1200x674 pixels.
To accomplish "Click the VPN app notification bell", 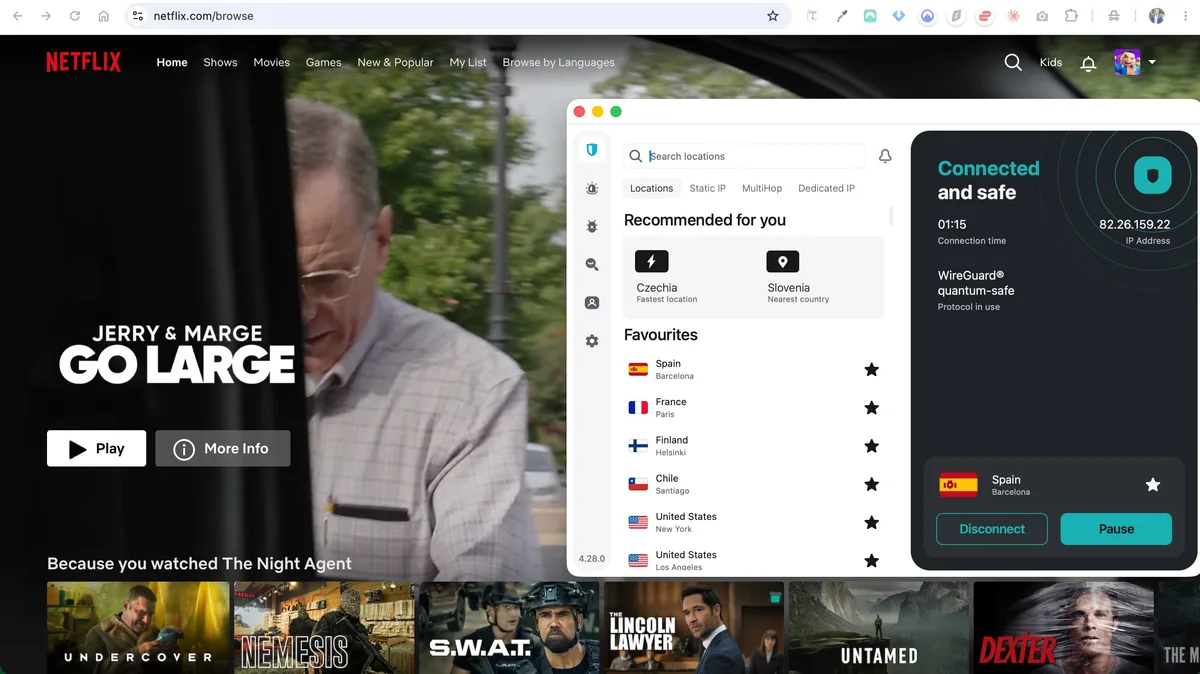I will click(885, 156).
